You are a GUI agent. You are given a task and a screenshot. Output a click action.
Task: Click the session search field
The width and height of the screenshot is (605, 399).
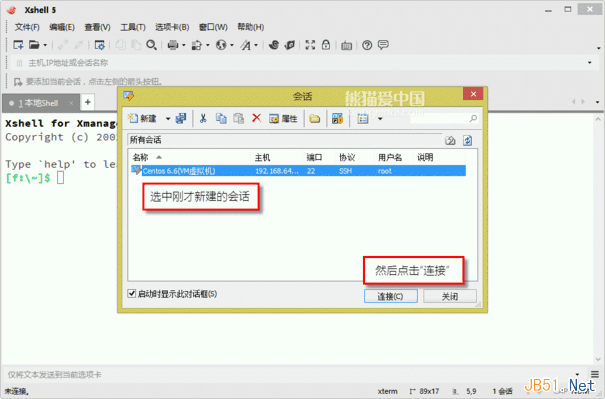point(444,118)
